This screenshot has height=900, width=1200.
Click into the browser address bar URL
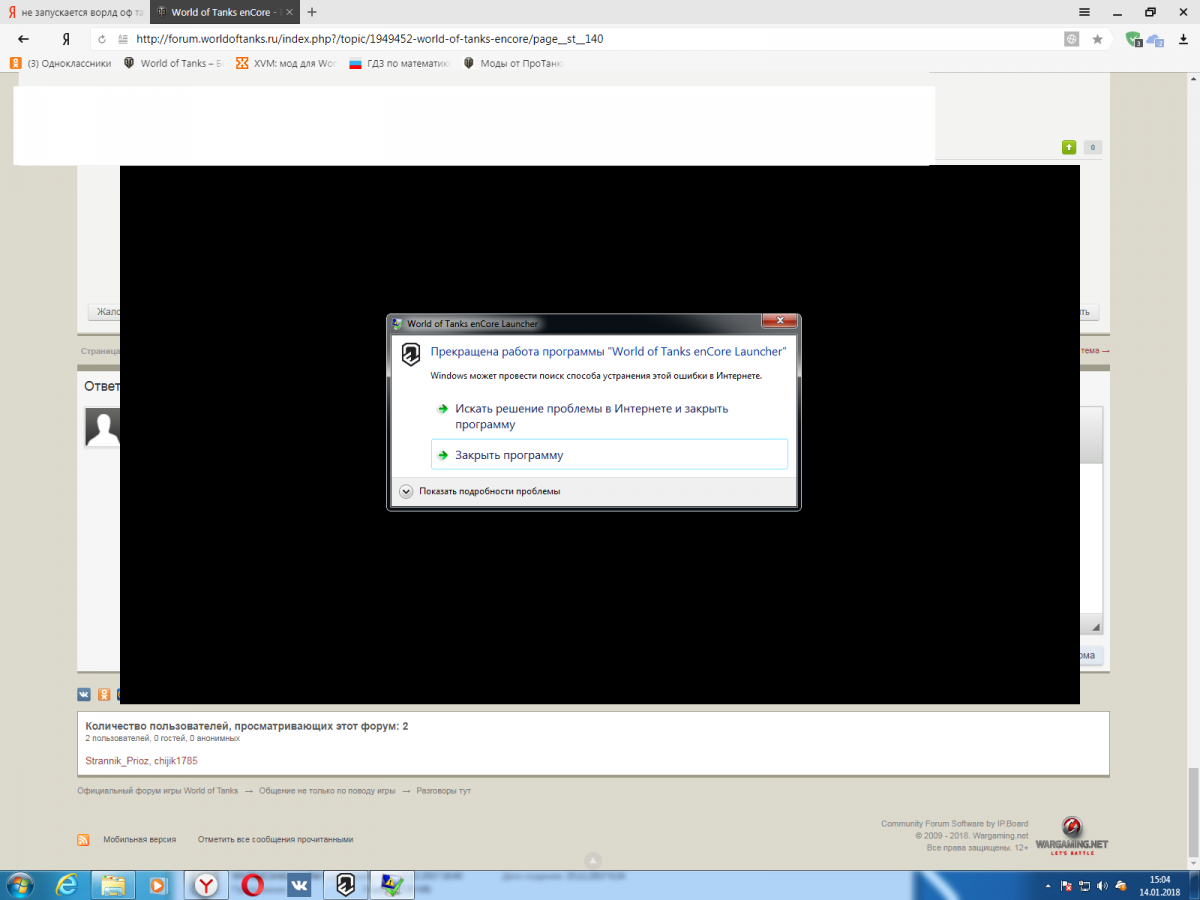click(369, 39)
